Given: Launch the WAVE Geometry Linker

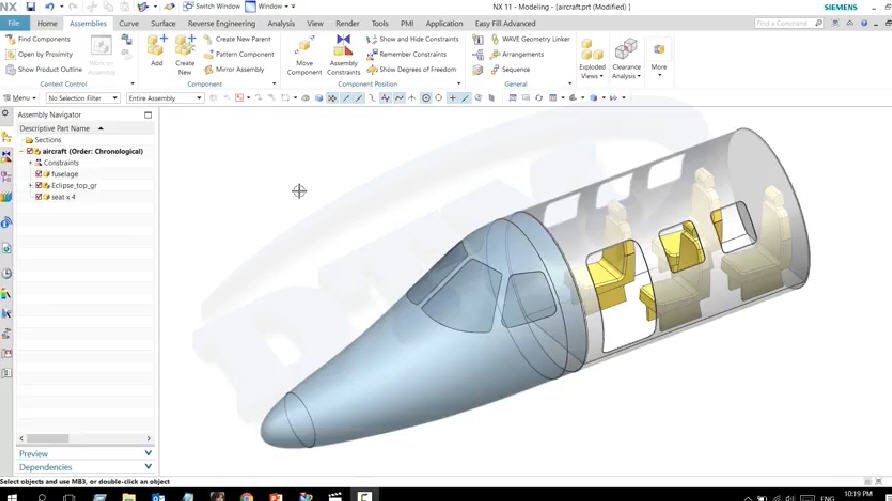Looking at the screenshot, I should (528, 40).
